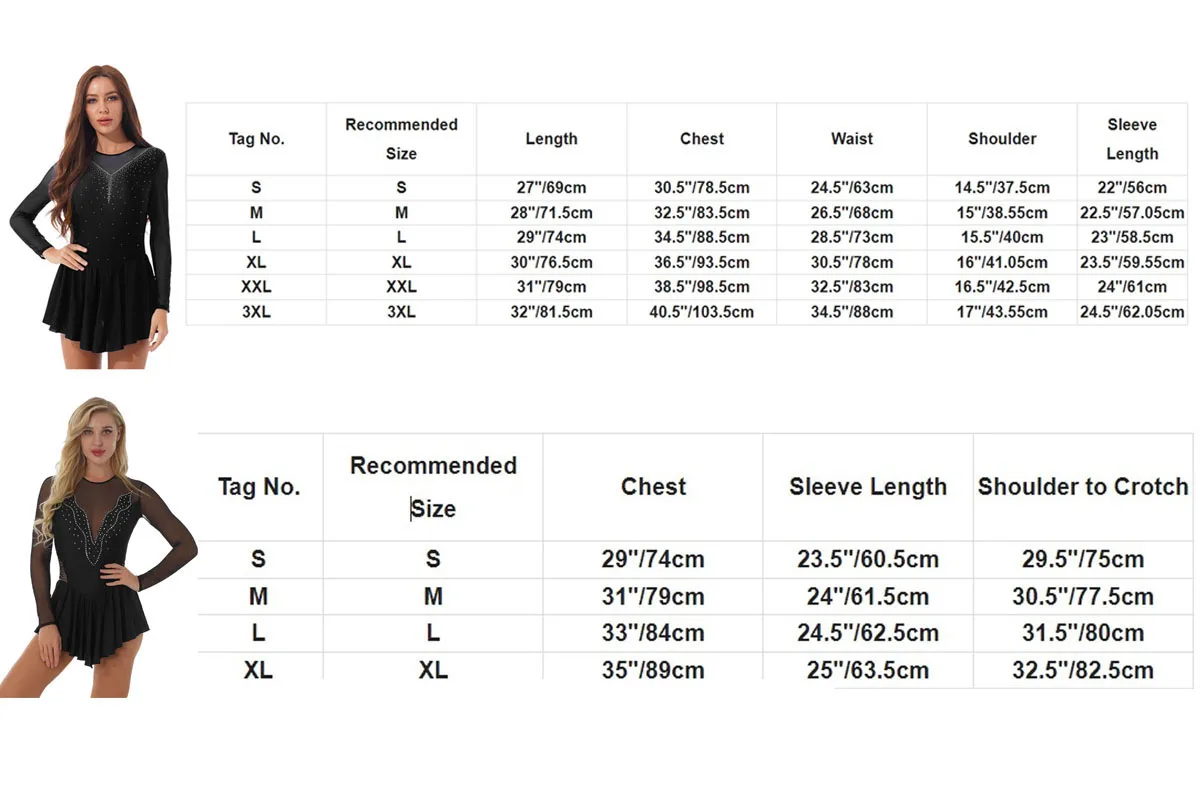Select the 24.5''/63cm waist cell

click(x=852, y=188)
